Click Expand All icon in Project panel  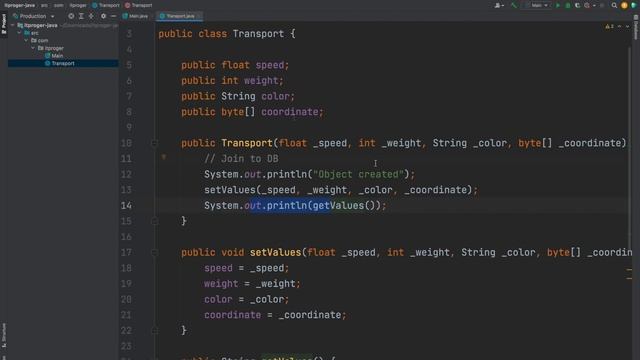tap(81, 16)
